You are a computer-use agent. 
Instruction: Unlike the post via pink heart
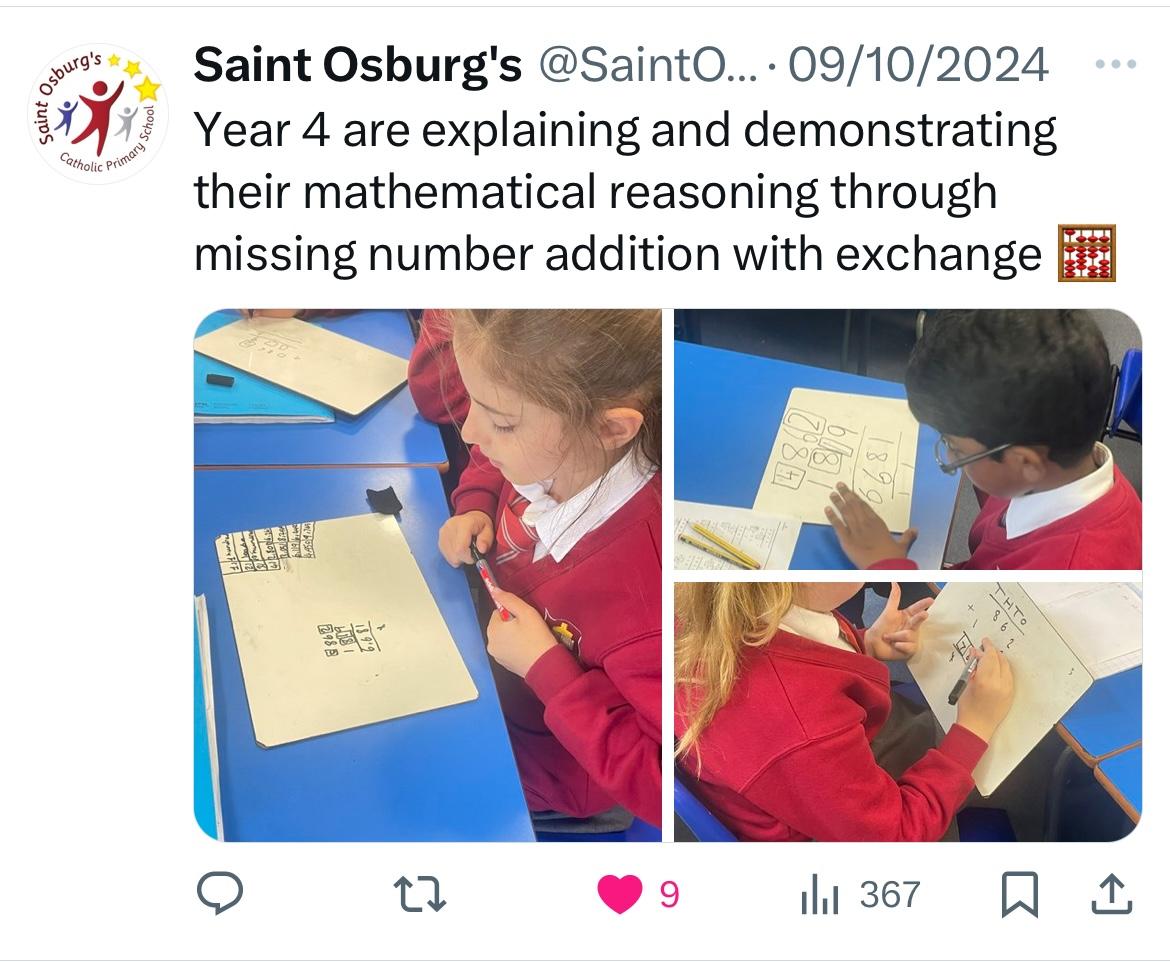[x=619, y=893]
